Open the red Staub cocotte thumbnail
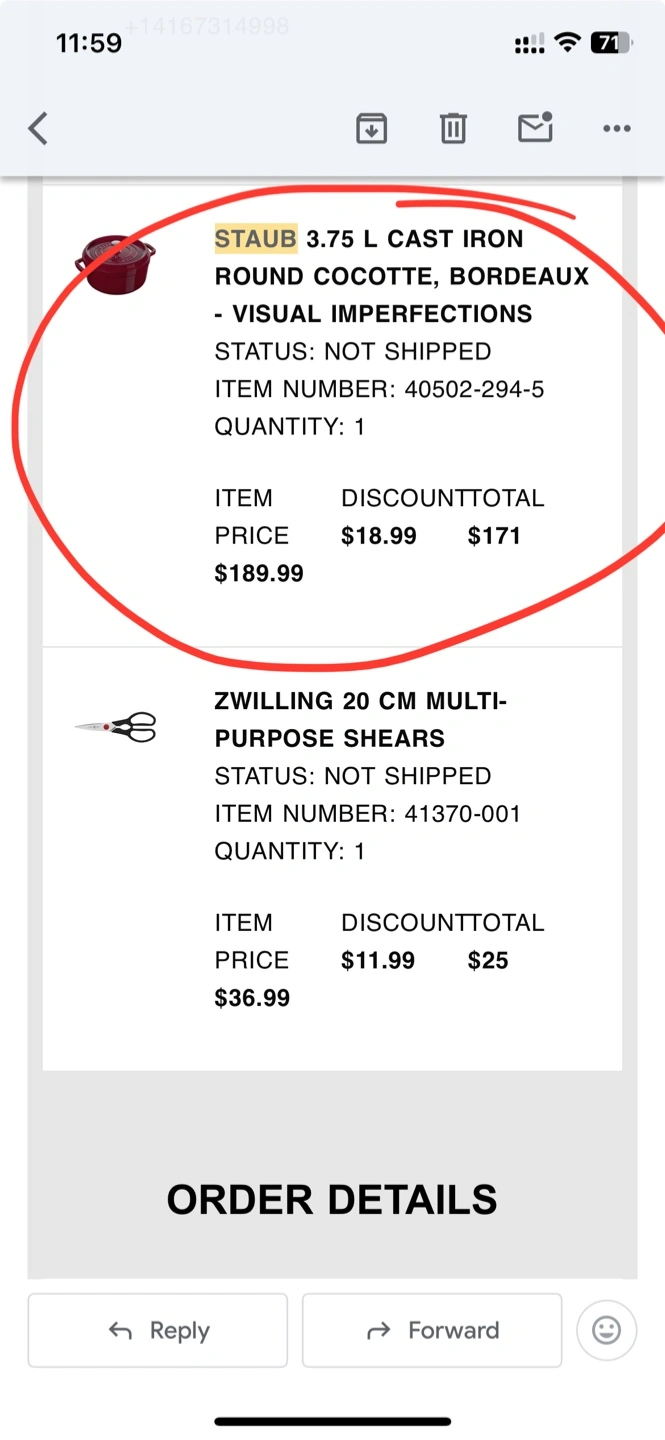This screenshot has width=665, height=1440. [x=115, y=264]
